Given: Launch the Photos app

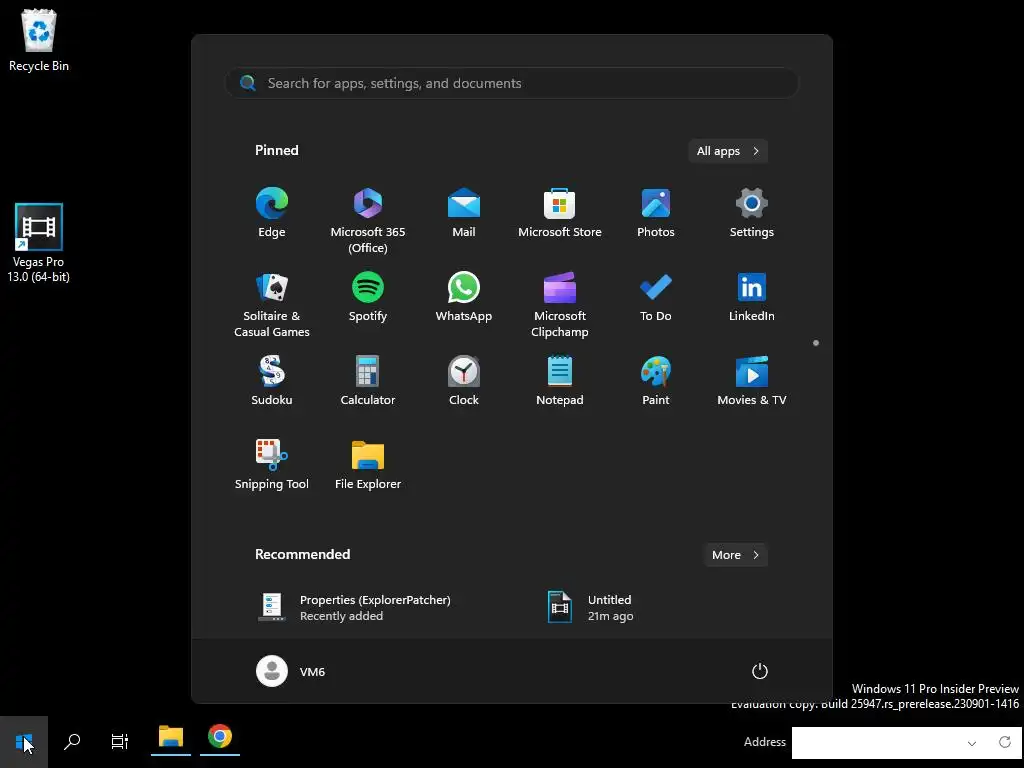Looking at the screenshot, I should click(656, 214).
